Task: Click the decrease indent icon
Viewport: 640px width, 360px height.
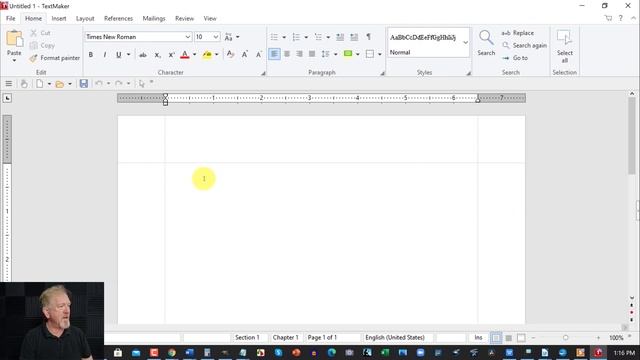Action: 340,37
